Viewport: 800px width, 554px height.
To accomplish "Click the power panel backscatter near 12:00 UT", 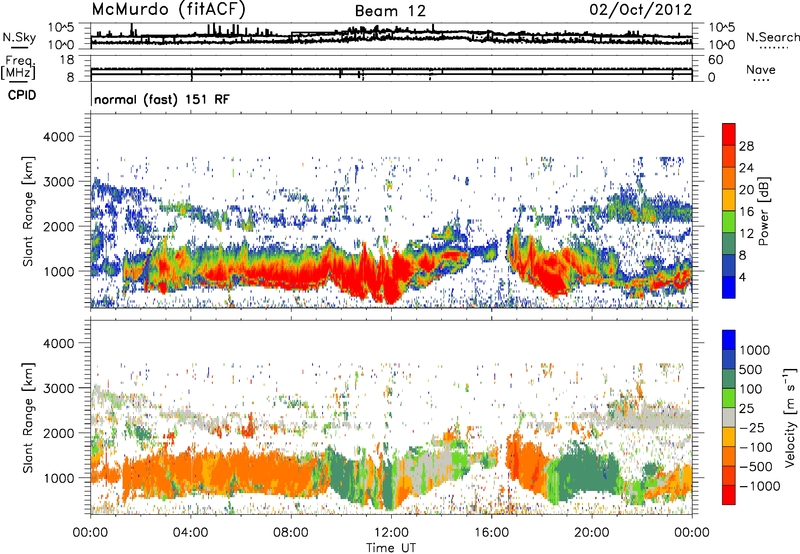I will click(x=391, y=275).
